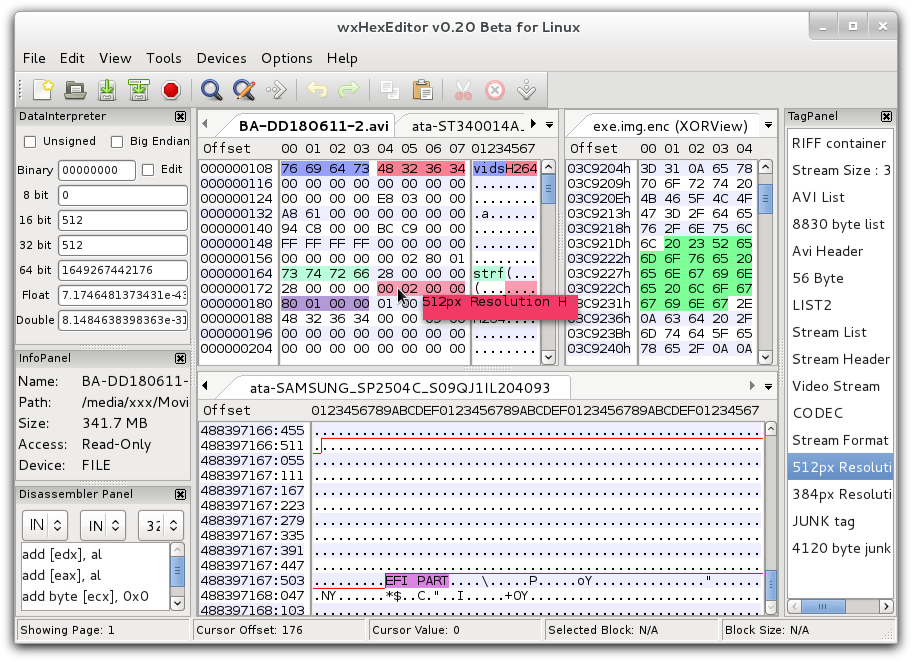Undo the last change
Image resolution: width=913 pixels, height=662 pixels.
(317, 90)
